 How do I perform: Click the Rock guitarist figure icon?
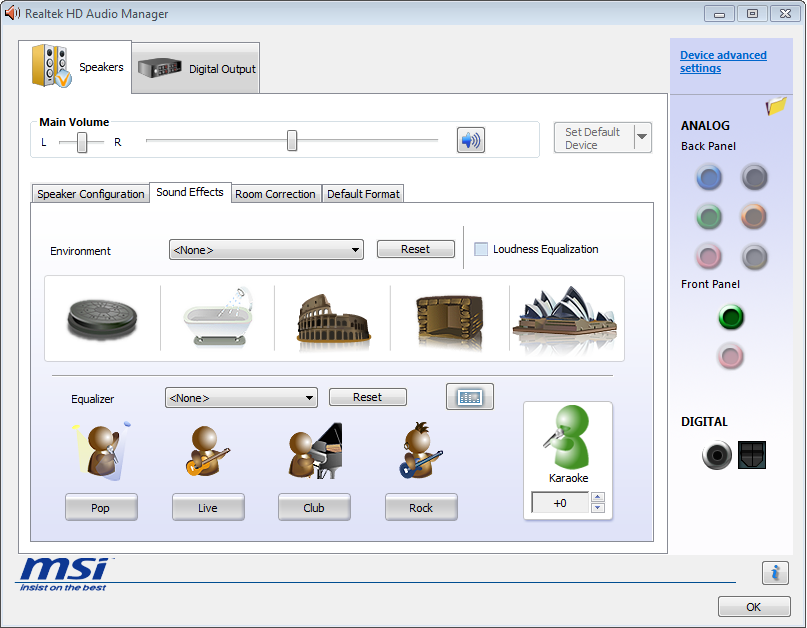click(x=421, y=450)
